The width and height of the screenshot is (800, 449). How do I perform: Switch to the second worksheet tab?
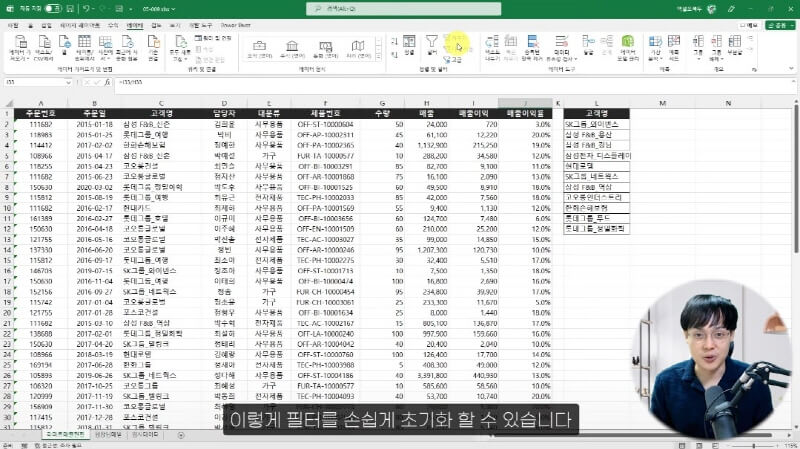point(109,435)
